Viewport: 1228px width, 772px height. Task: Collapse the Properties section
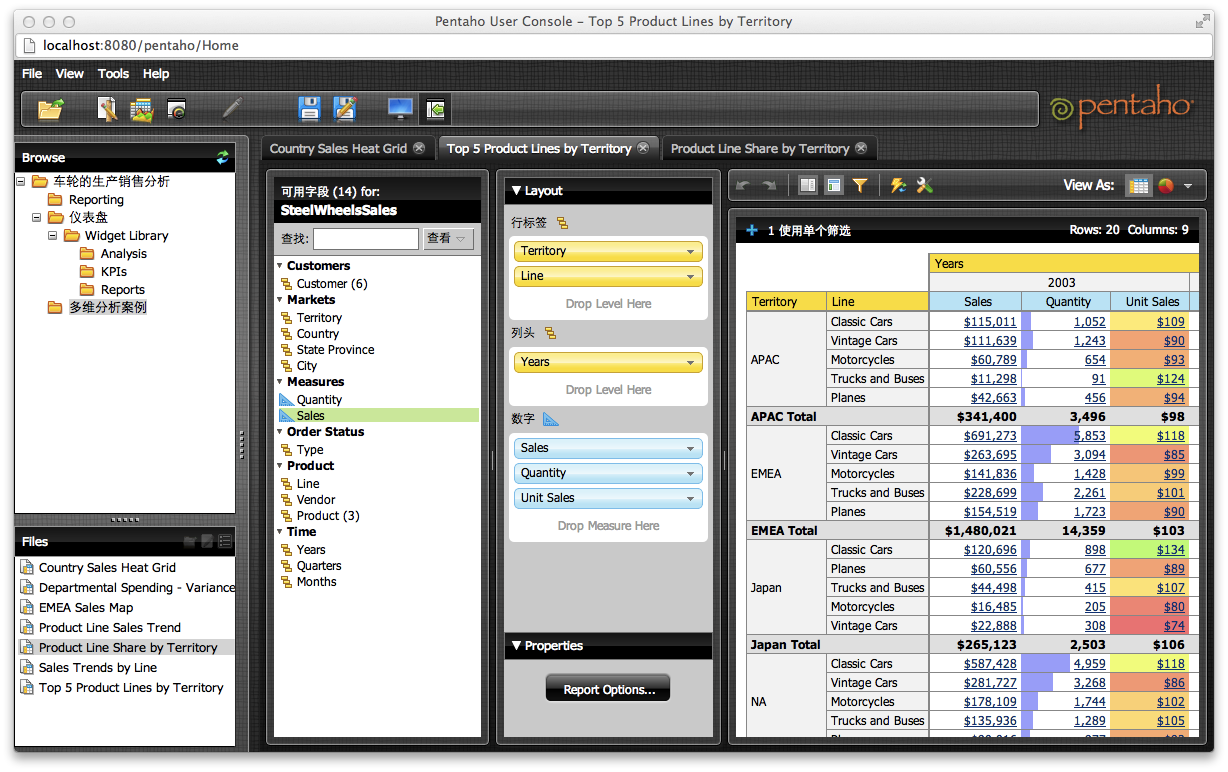(516, 646)
